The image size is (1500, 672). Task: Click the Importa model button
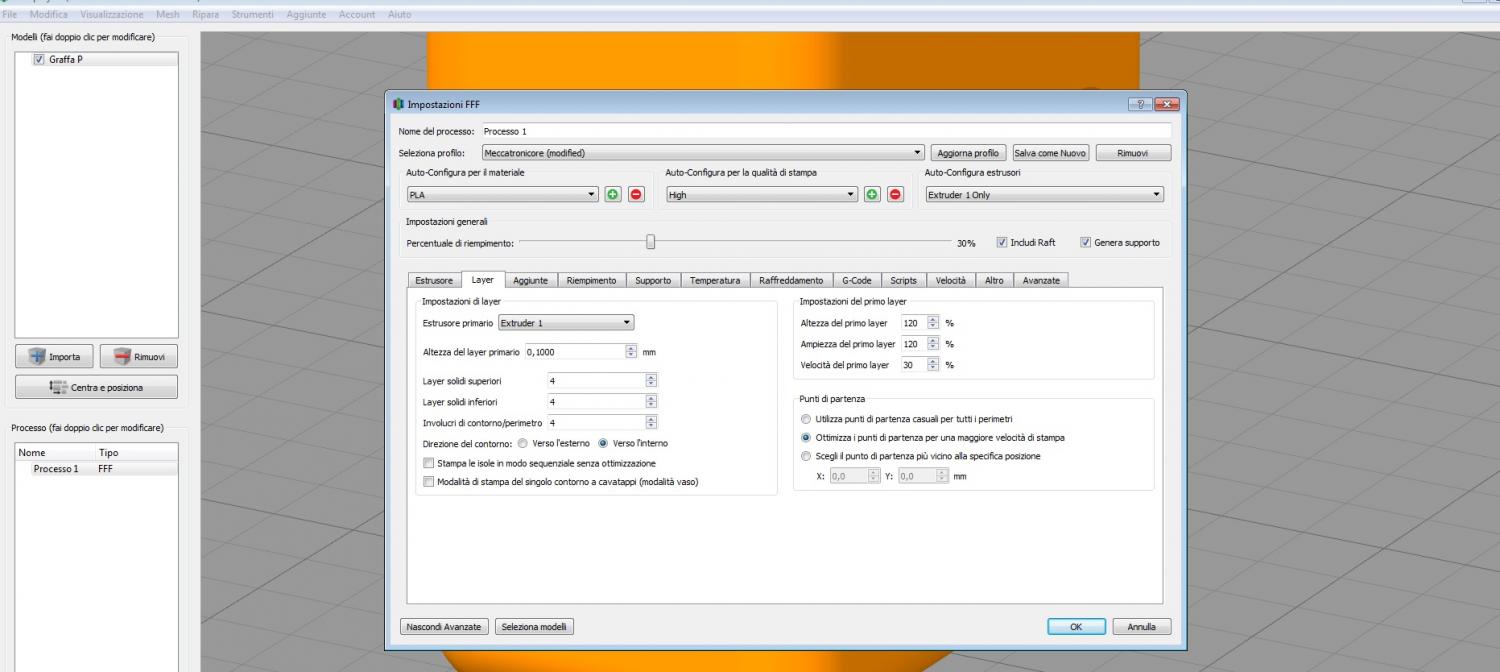55,357
